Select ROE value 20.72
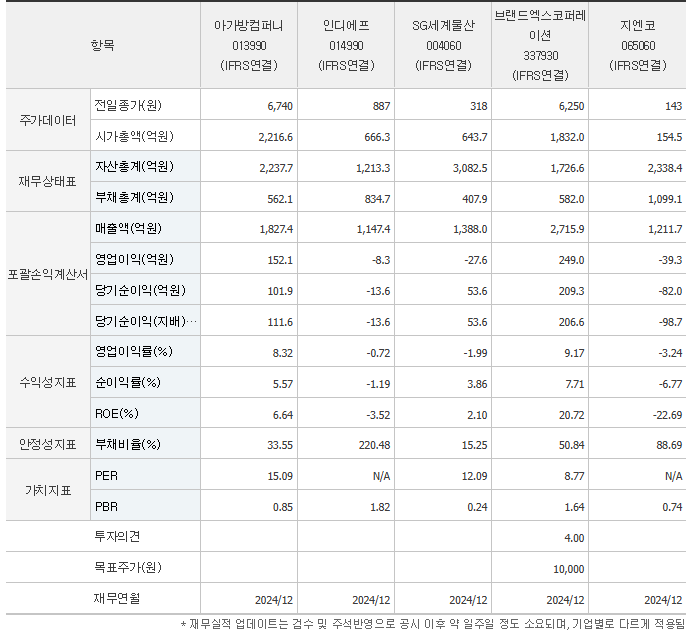The height and width of the screenshot is (632, 695). tap(571, 415)
